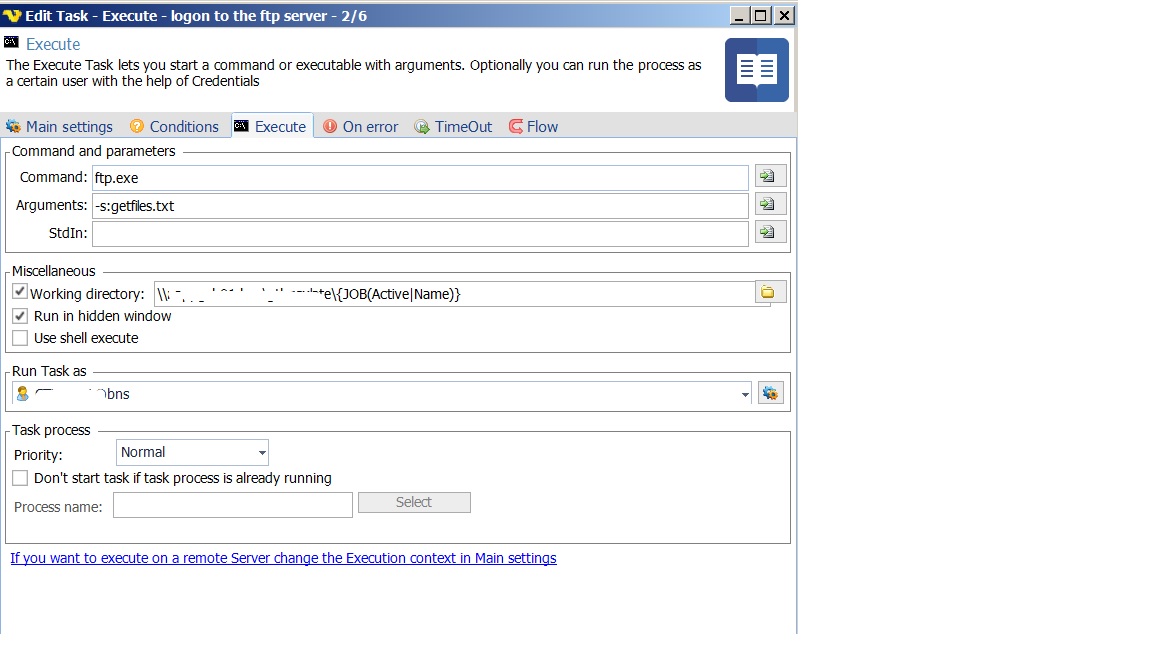The image size is (1152, 648).
Task: Switch to the Main settings tab
Action: point(59,127)
